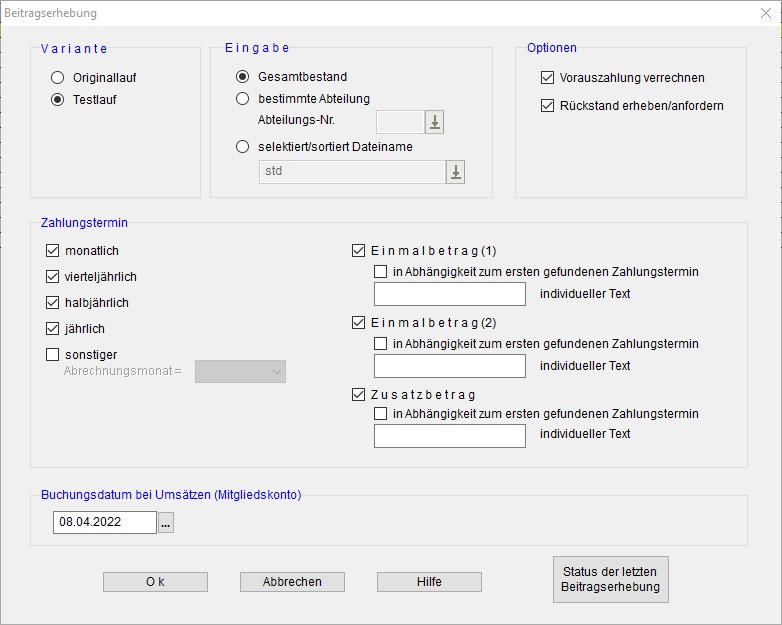The width and height of the screenshot is (782, 625).
Task: Enable the sonstiger payment checkbox
Action: [53, 354]
